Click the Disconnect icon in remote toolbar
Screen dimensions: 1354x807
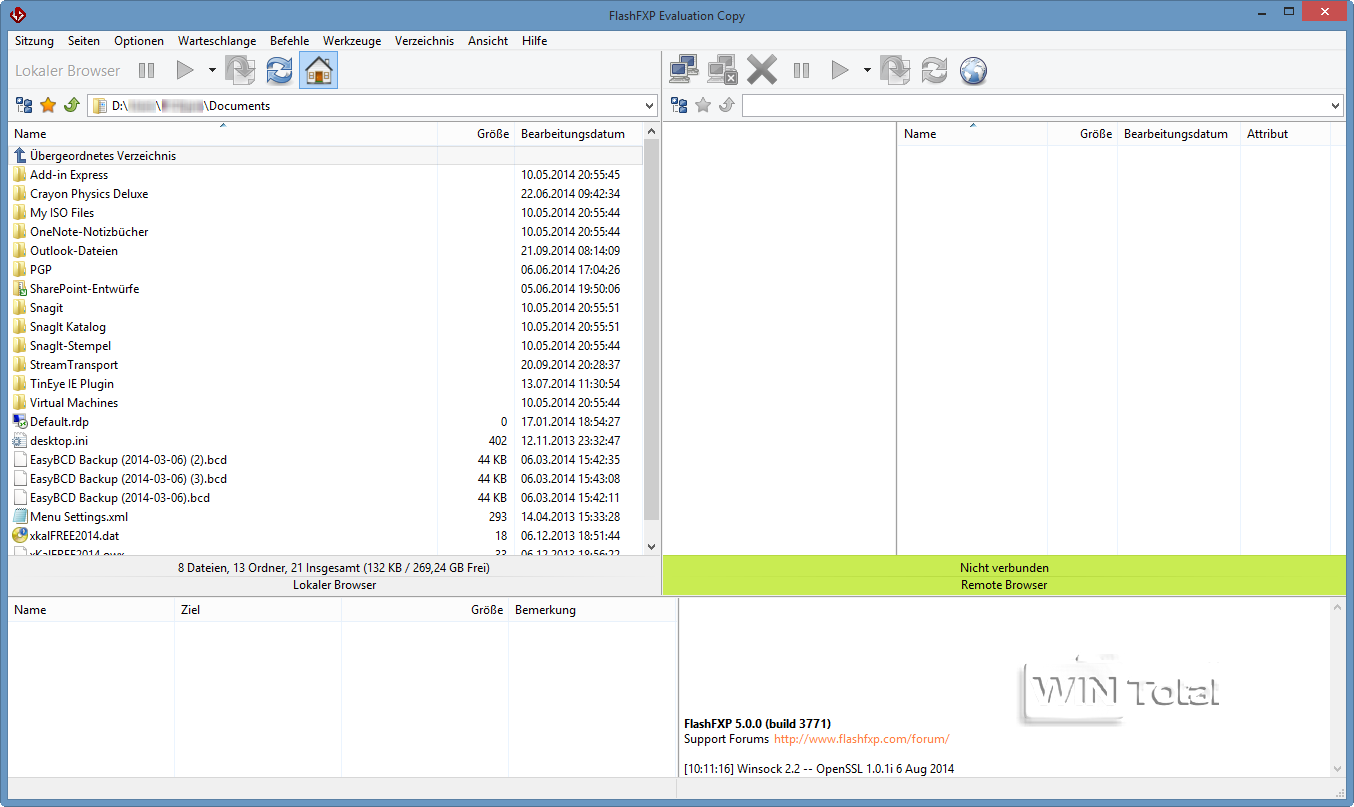(722, 70)
